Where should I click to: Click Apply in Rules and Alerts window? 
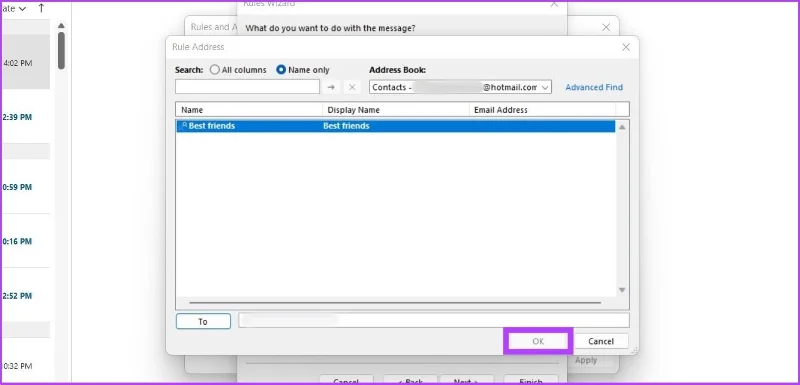586,360
